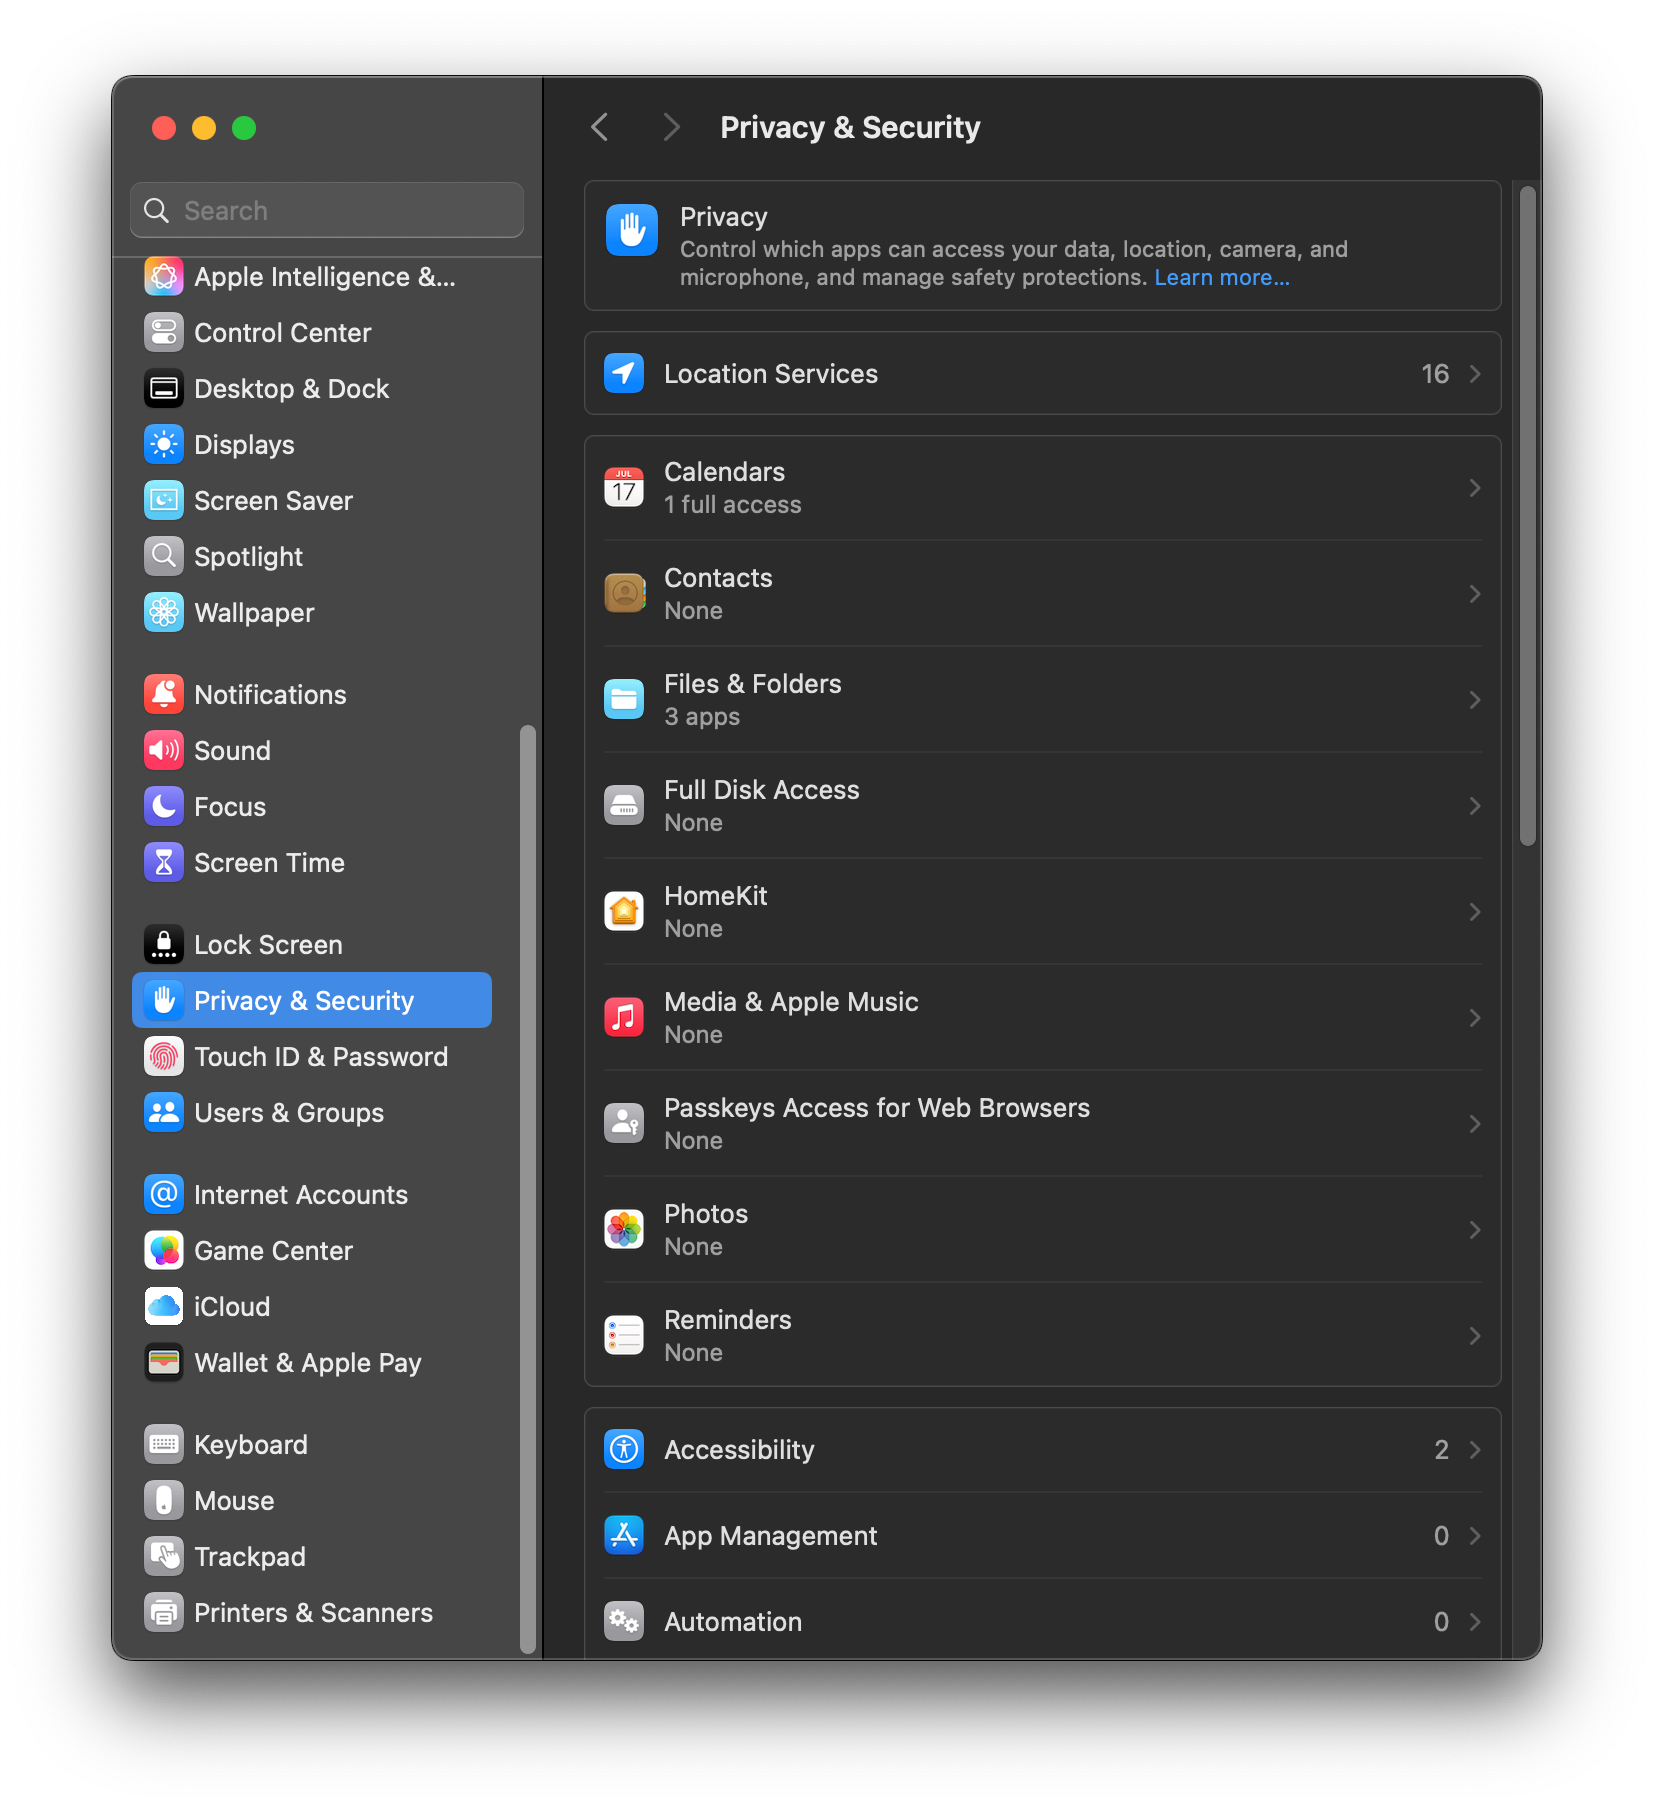Click the Sound speaker icon
Image resolution: width=1654 pixels, height=1808 pixels.
point(164,751)
